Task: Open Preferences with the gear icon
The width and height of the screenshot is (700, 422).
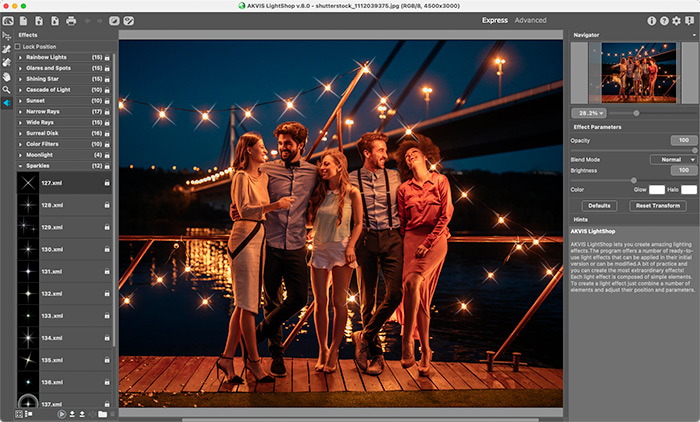Action: pyautogui.click(x=677, y=20)
